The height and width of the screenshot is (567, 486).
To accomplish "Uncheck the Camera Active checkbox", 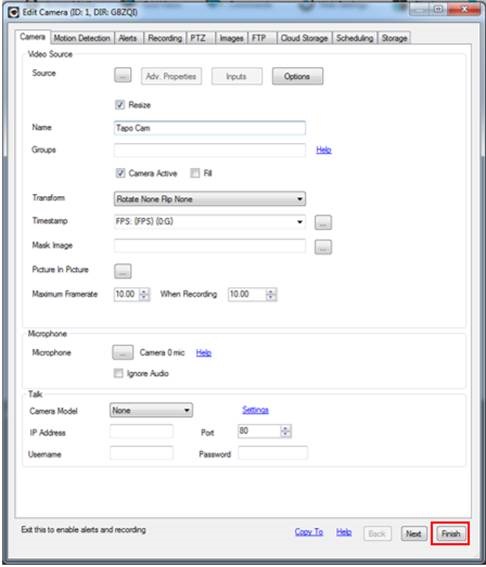I will coord(120,173).
